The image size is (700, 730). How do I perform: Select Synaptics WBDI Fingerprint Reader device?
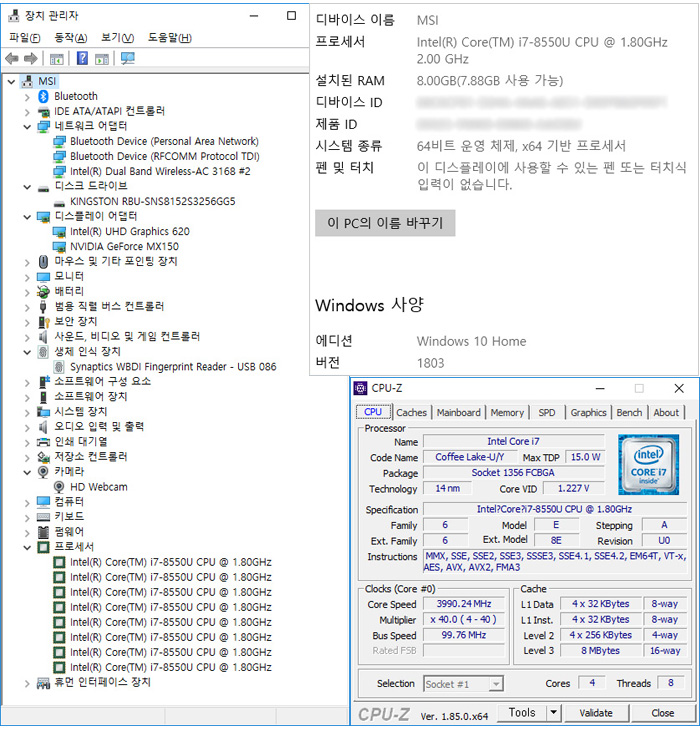173,367
